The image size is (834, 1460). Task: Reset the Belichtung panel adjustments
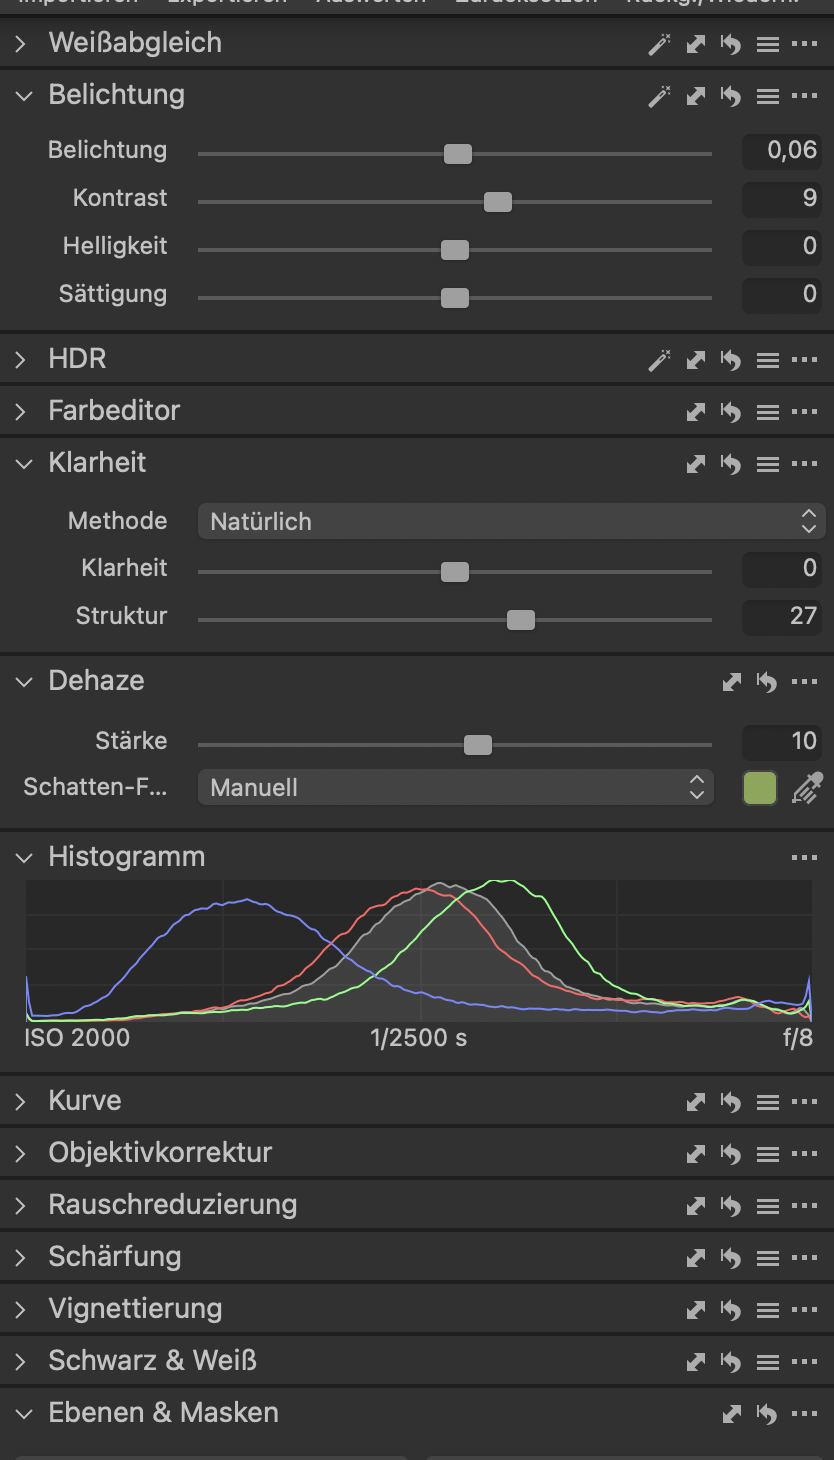pos(731,96)
